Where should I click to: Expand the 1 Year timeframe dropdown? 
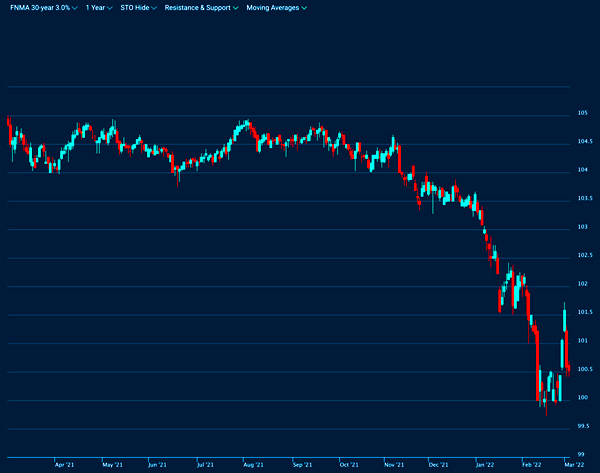click(99, 7)
